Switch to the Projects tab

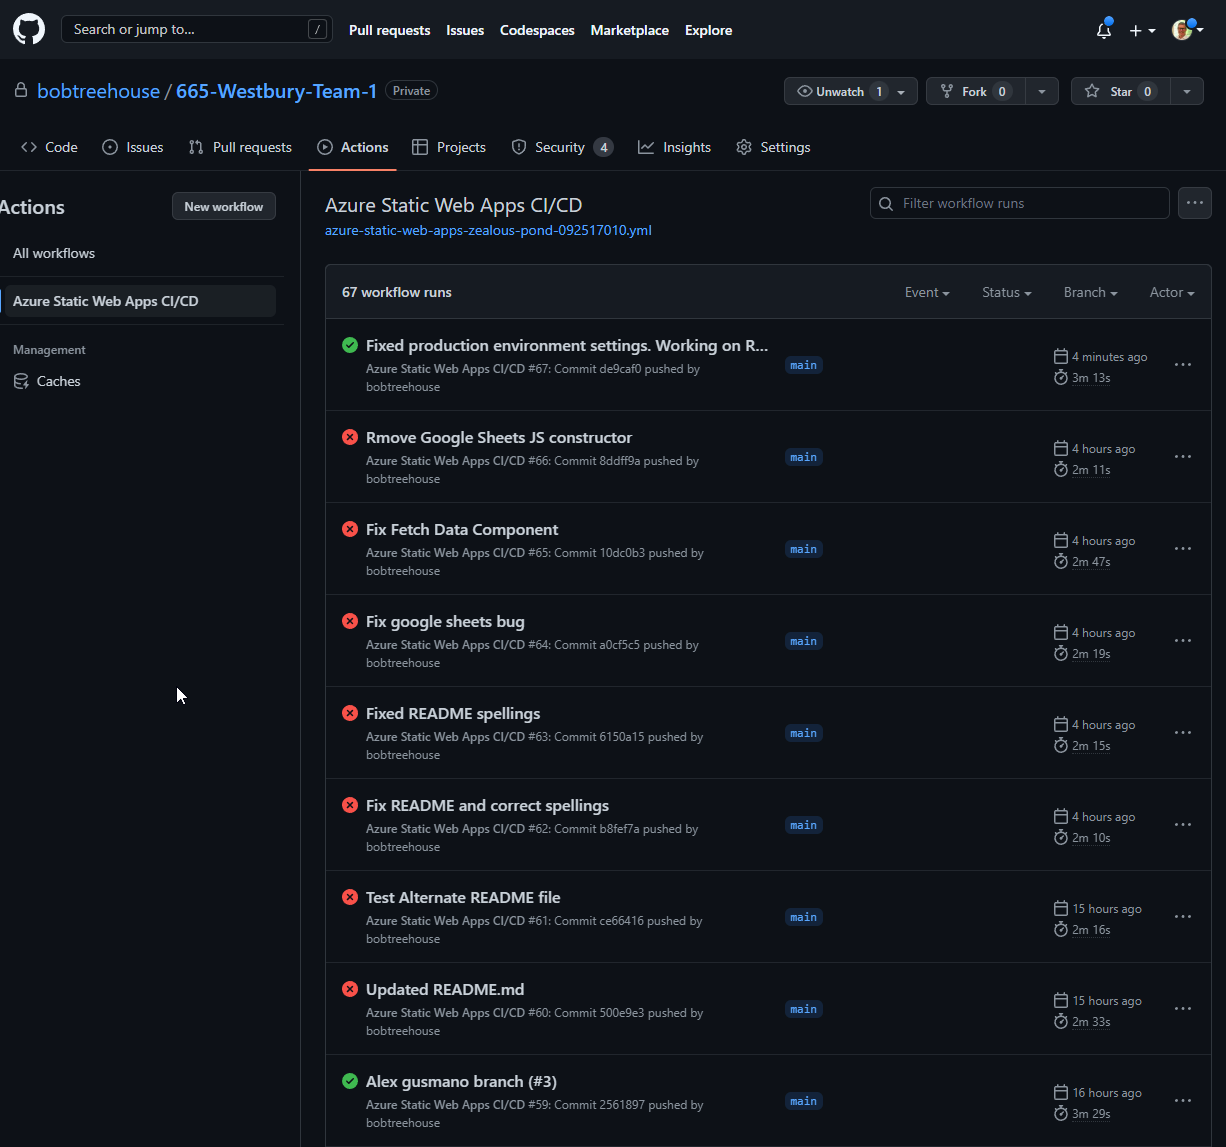(449, 147)
